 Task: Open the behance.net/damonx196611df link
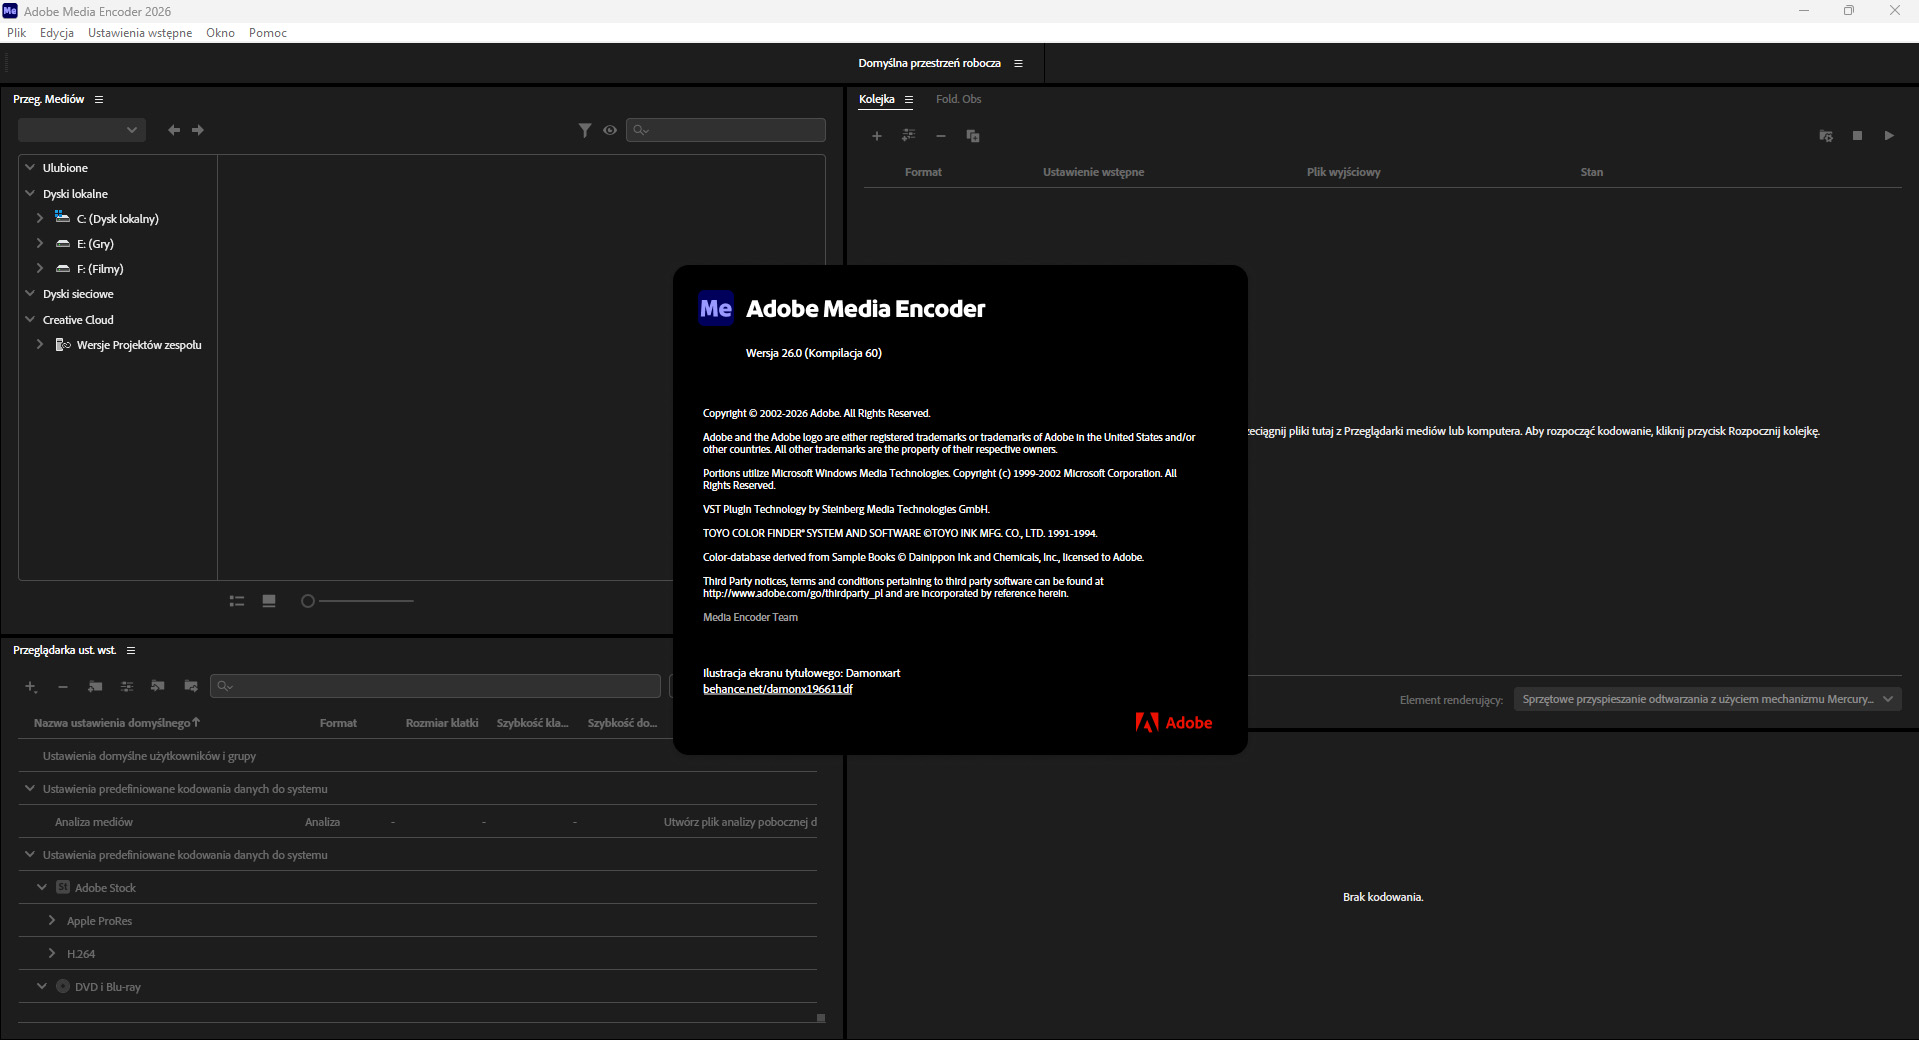777,689
